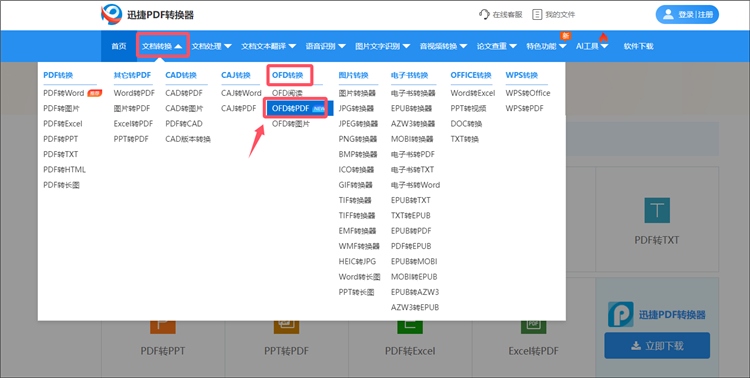Click the 迅捷PDF转换器 download panel icon
This screenshot has height=378, width=750.
point(620,314)
